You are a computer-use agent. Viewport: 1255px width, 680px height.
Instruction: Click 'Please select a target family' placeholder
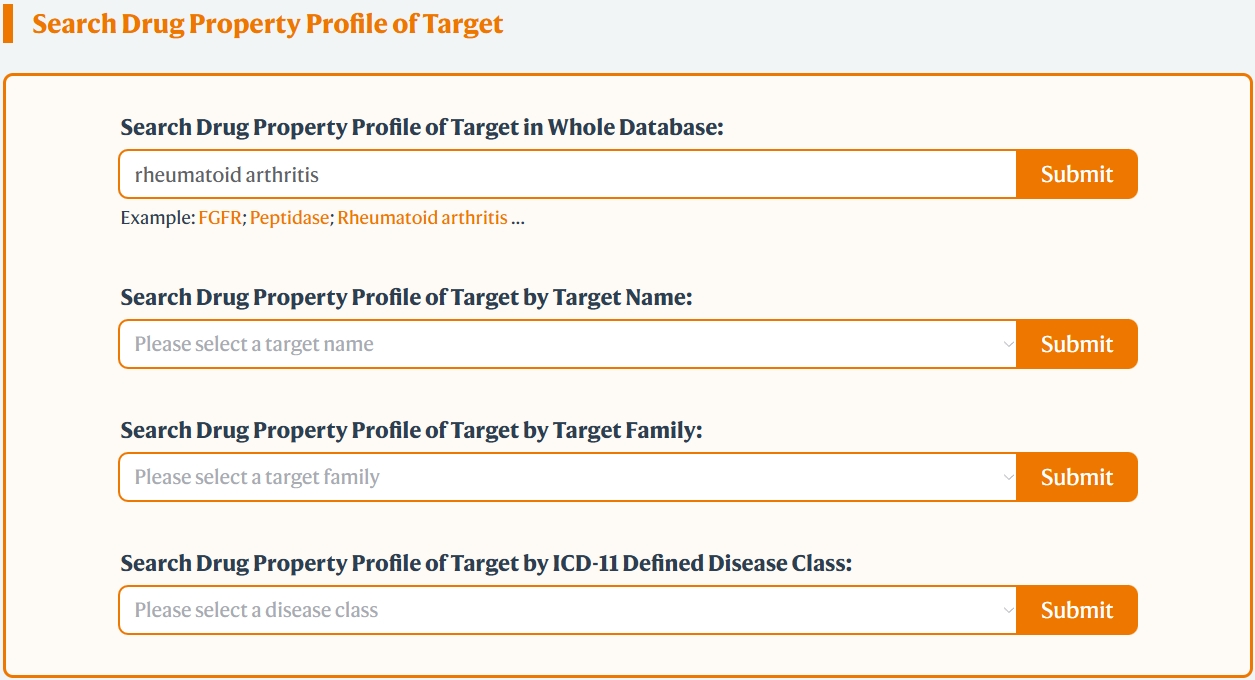click(257, 478)
